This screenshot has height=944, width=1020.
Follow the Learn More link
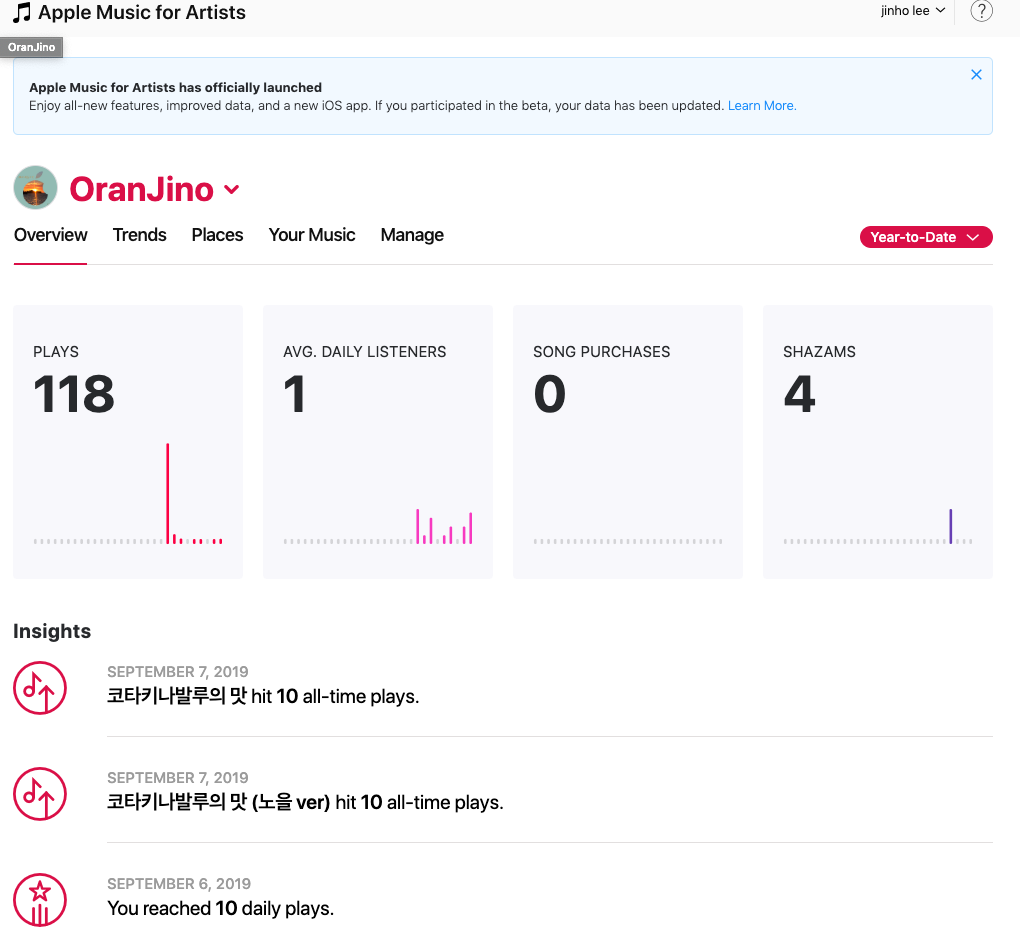[x=762, y=105]
